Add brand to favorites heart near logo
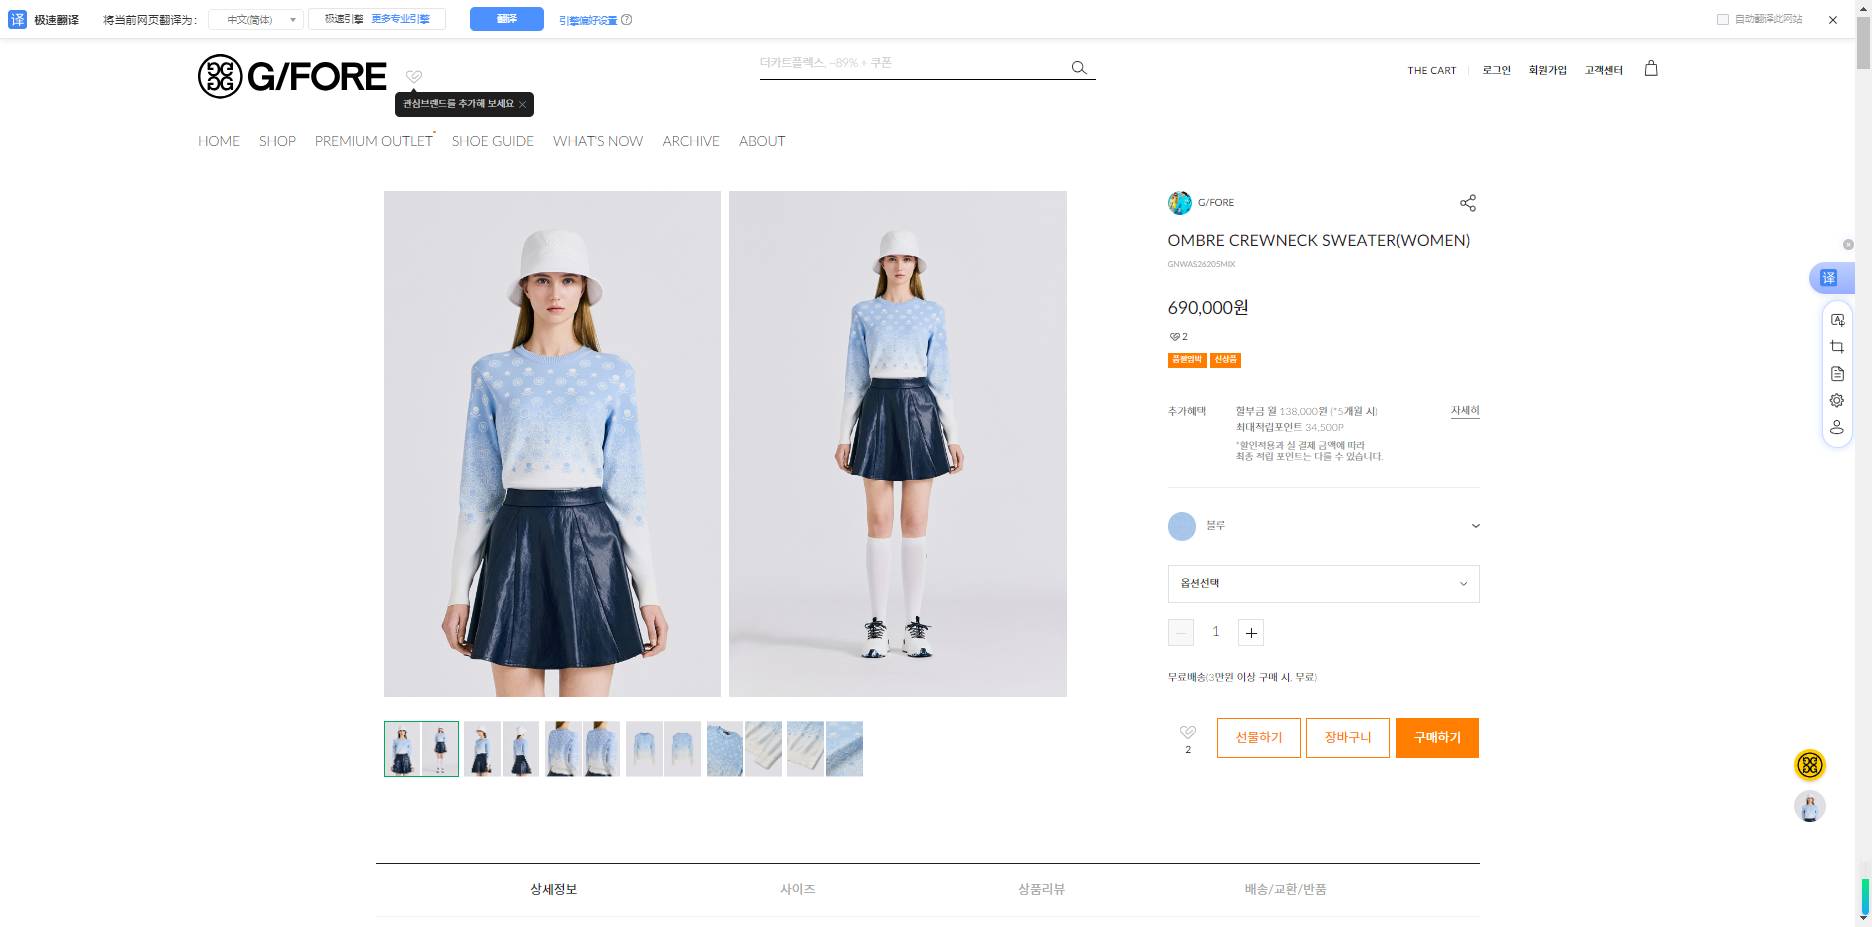Viewport: 1872px width, 927px height. click(x=414, y=76)
